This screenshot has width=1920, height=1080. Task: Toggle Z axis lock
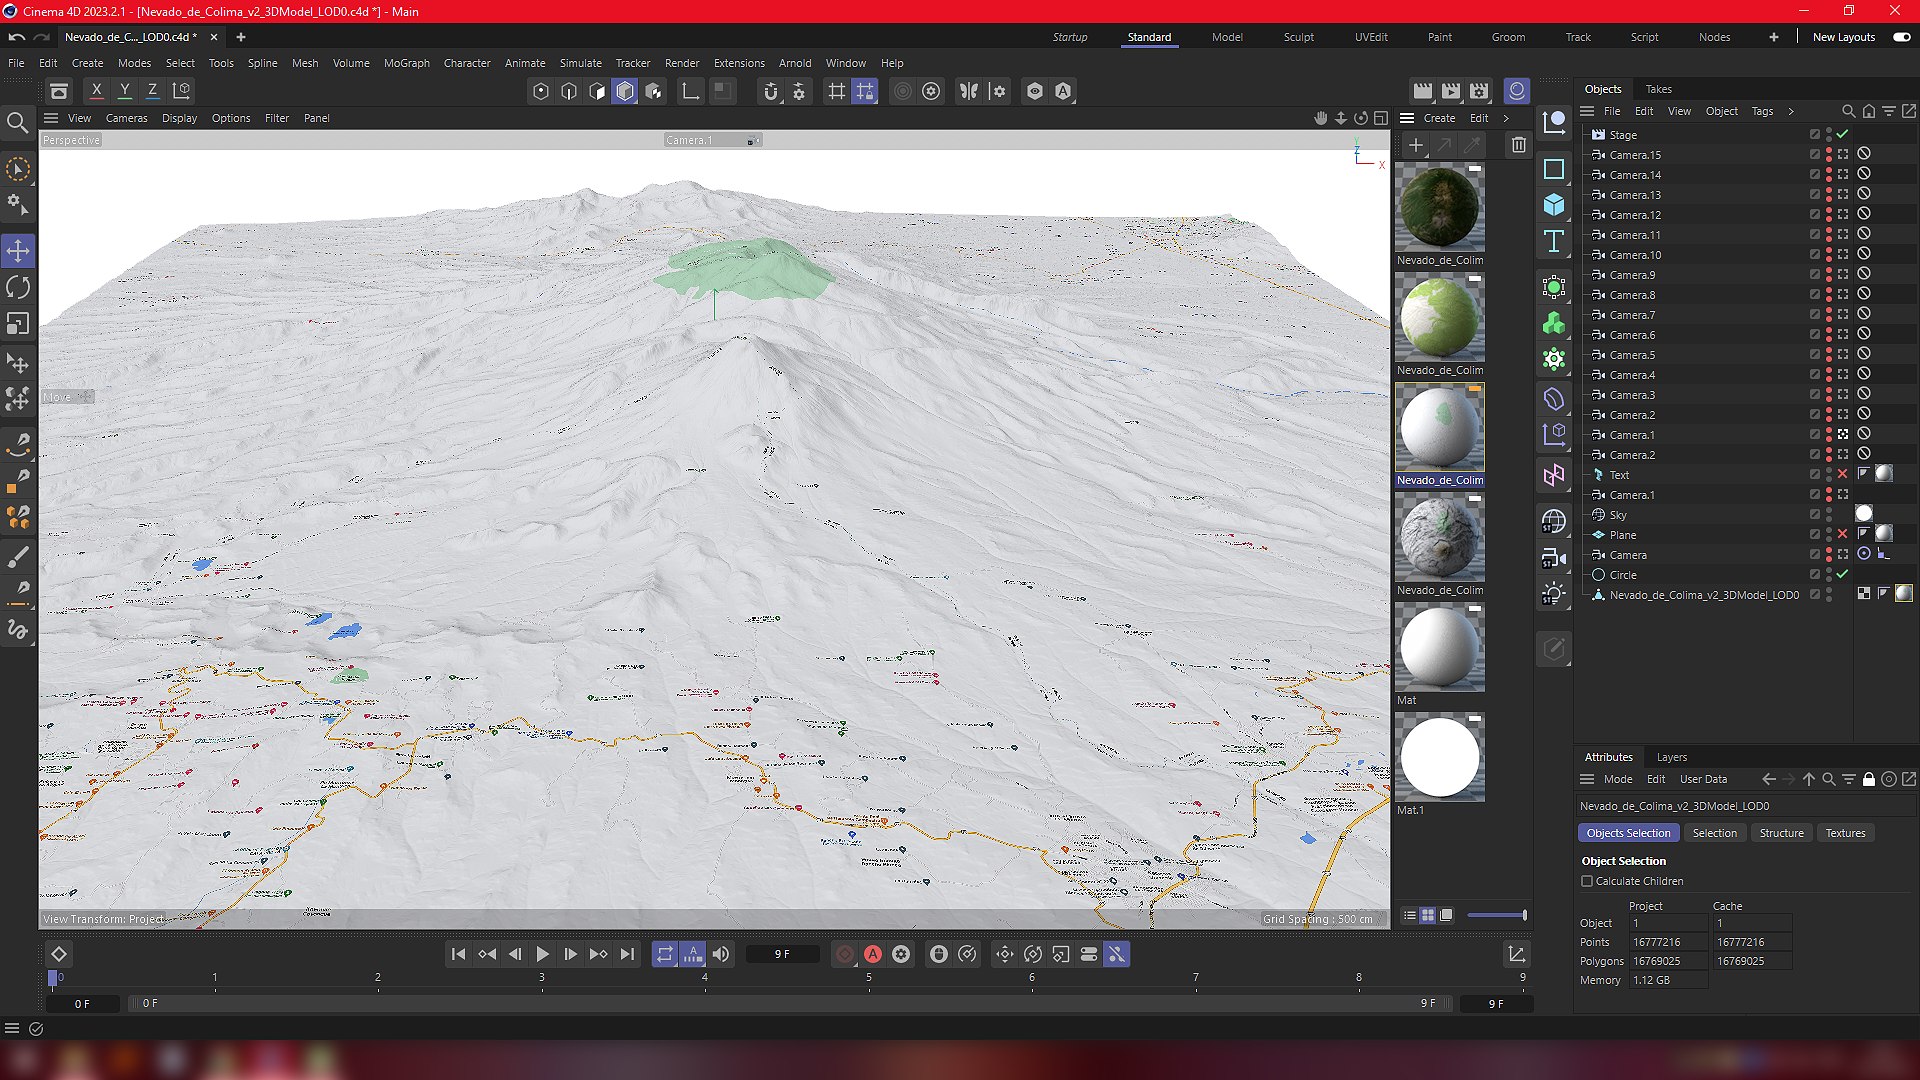153,90
